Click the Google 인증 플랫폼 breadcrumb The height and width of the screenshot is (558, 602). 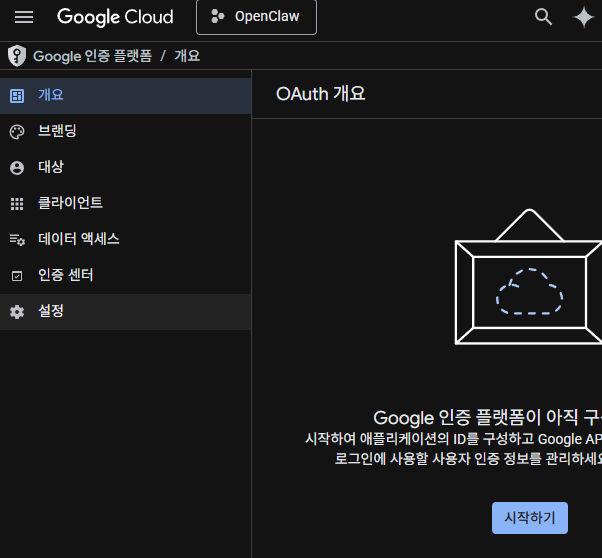93,56
